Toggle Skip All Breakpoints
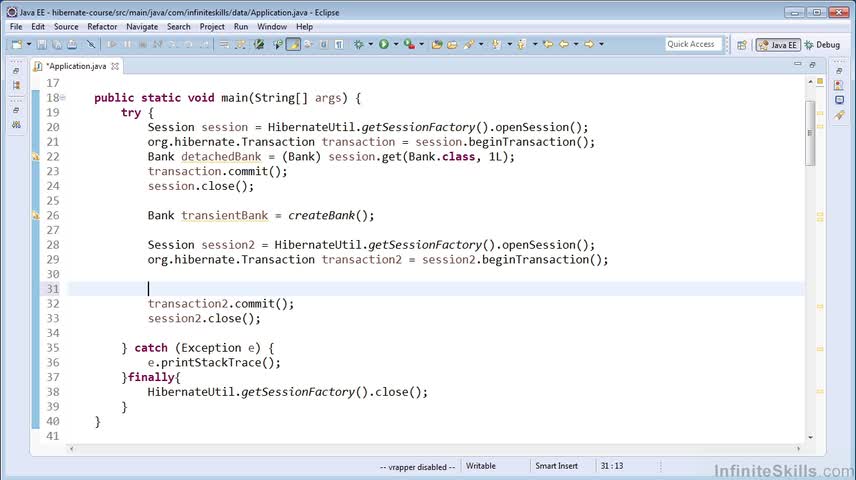856x480 pixels. coord(91,44)
